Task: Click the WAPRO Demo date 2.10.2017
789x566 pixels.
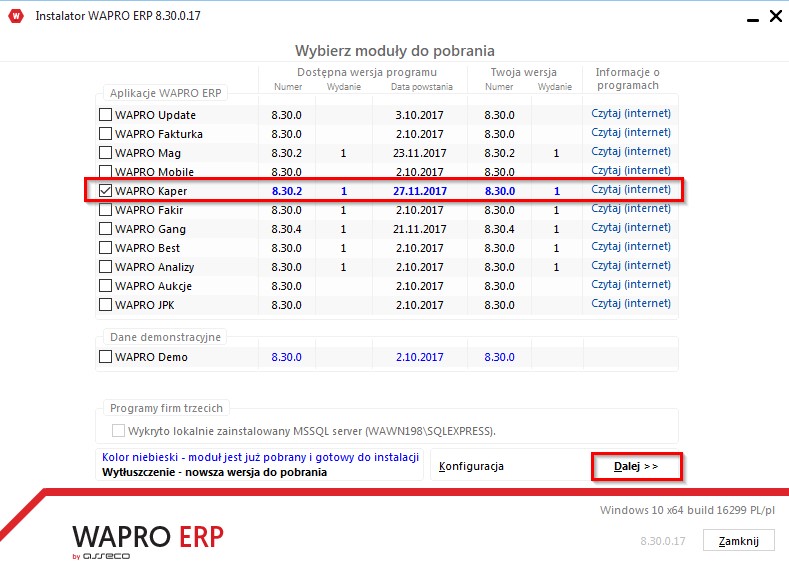Action: pyautogui.click(x=420, y=357)
